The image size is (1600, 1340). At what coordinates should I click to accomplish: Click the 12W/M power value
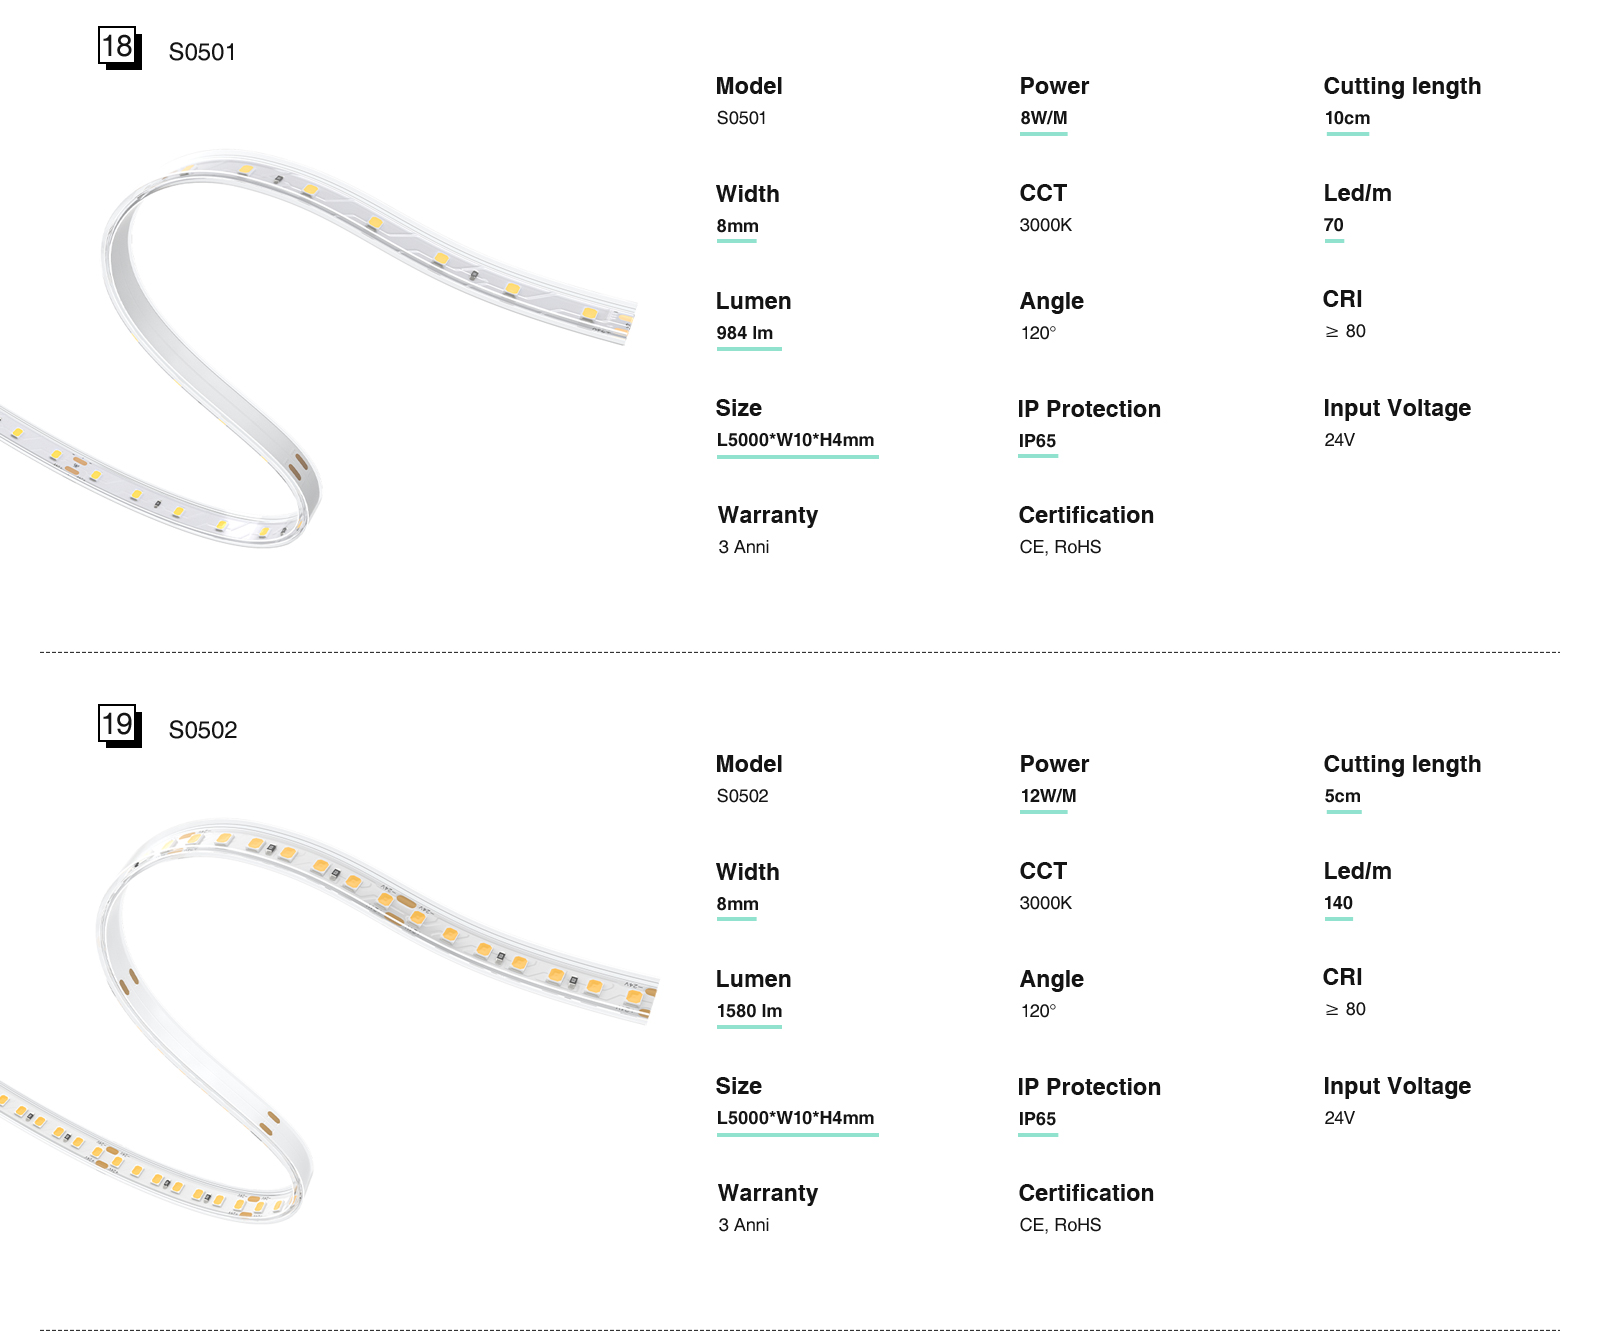pyautogui.click(x=1048, y=796)
